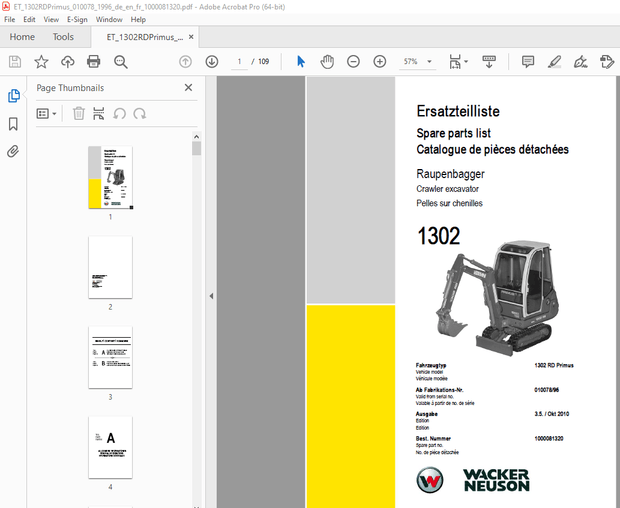Open the File menu
The height and width of the screenshot is (508, 620).
pyautogui.click(x=9, y=19)
